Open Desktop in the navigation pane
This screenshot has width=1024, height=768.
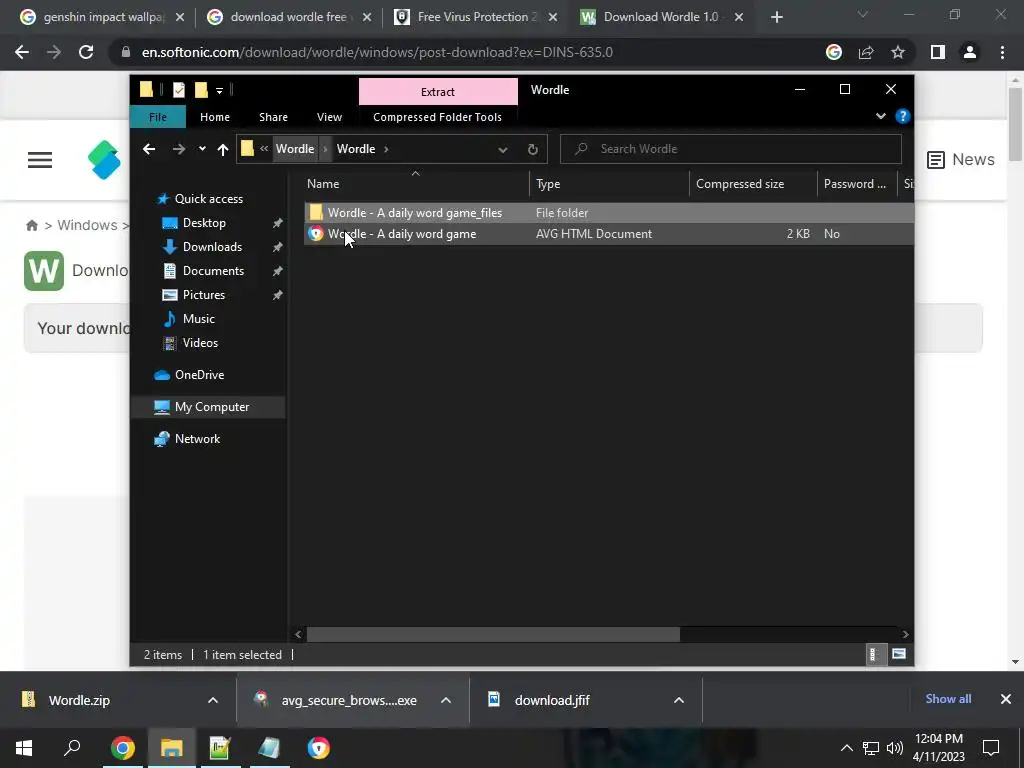[x=204, y=223]
